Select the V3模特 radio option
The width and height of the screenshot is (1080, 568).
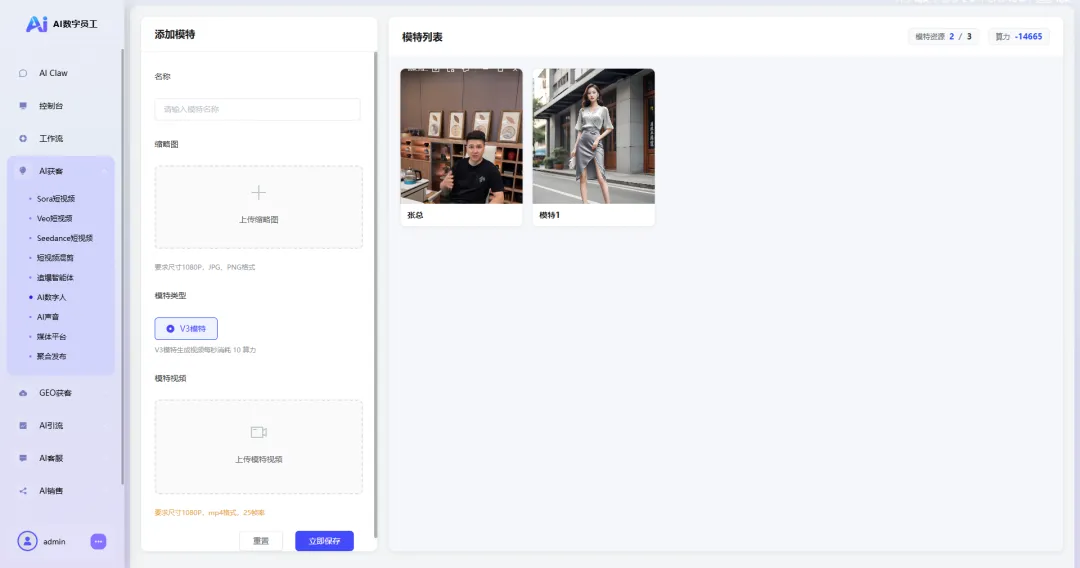coord(186,328)
